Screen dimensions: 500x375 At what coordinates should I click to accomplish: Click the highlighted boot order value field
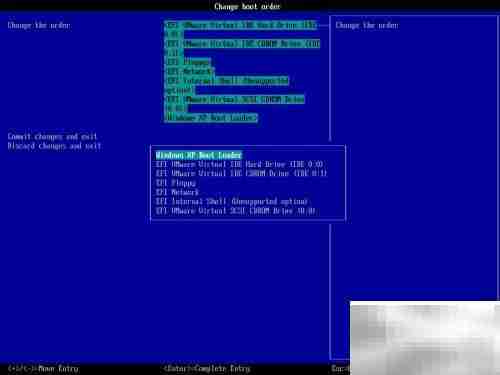coord(242,71)
